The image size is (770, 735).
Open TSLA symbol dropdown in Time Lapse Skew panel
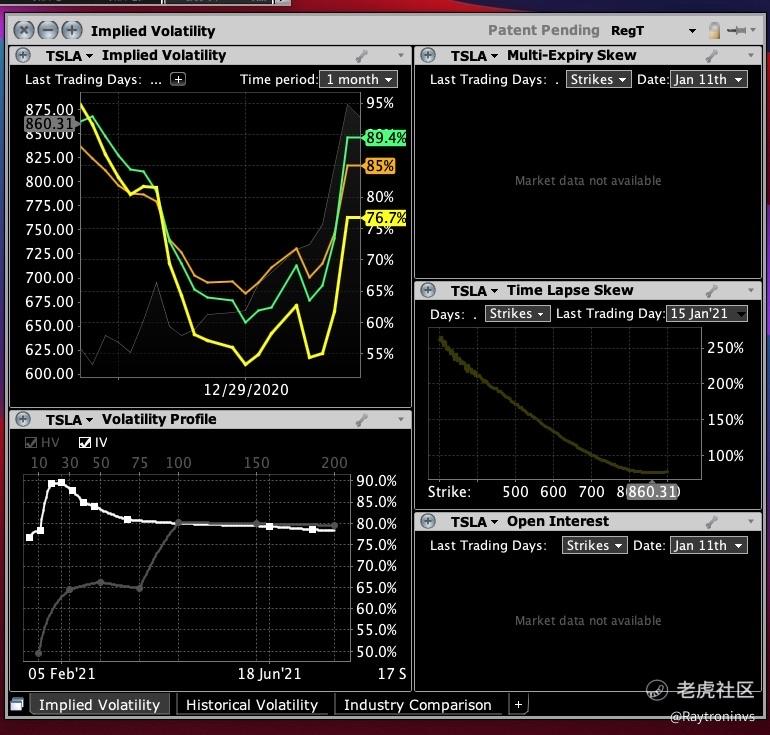pyautogui.click(x=474, y=291)
